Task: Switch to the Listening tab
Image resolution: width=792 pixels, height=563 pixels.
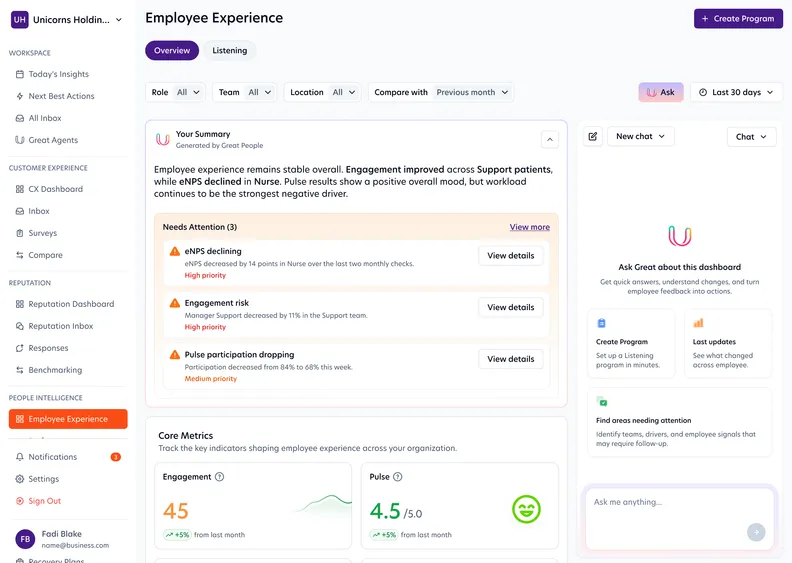Action: pyautogui.click(x=230, y=50)
